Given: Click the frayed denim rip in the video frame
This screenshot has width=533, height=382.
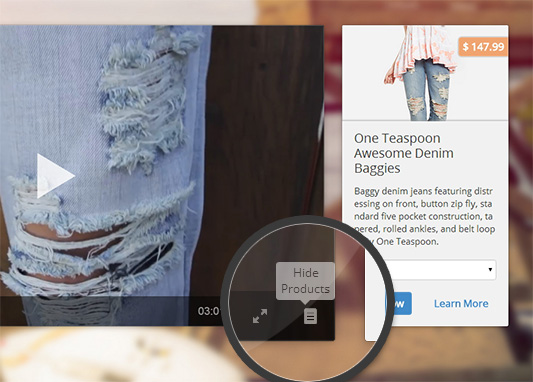Looking at the screenshot, I should [x=143, y=102].
